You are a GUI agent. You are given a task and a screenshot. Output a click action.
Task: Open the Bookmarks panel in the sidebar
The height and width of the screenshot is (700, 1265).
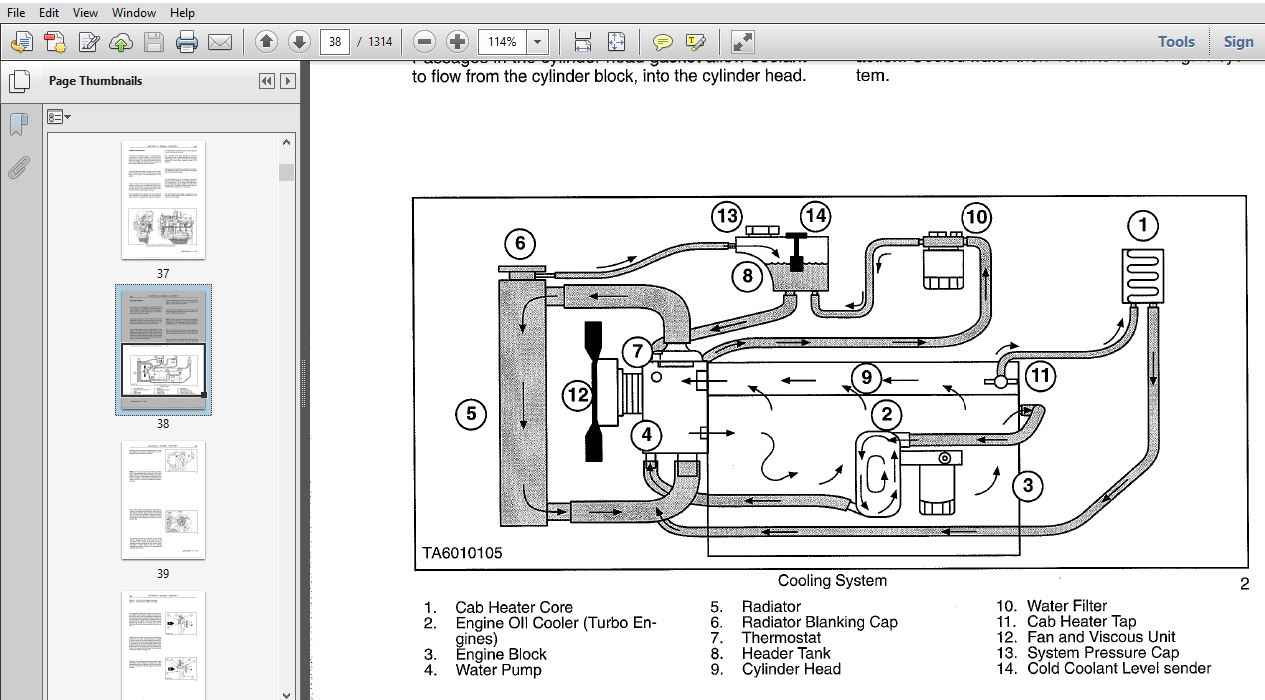pyautogui.click(x=18, y=125)
